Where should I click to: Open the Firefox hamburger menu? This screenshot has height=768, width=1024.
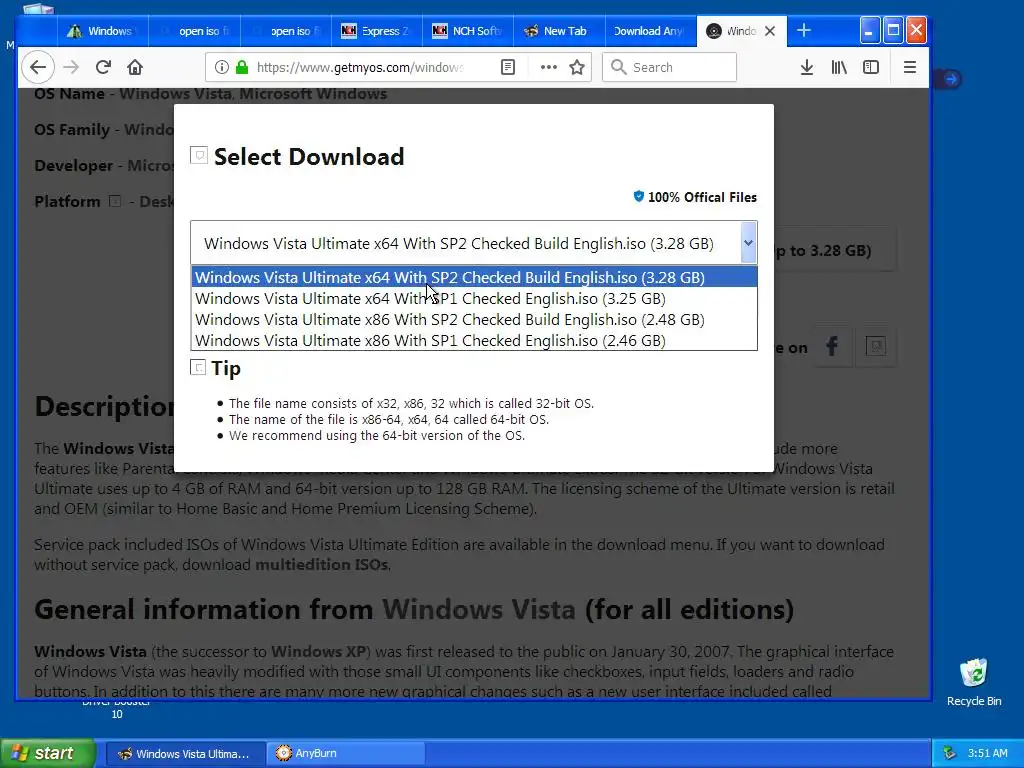click(x=910, y=67)
